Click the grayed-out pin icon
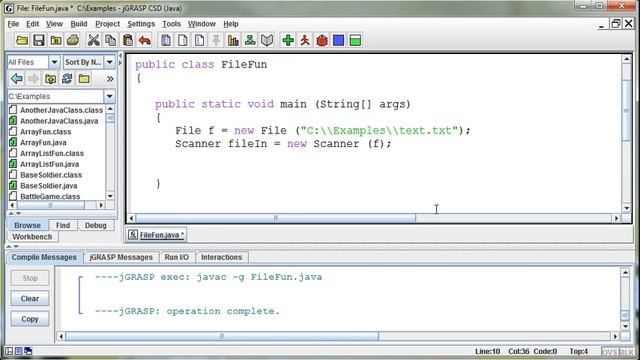 coord(216,40)
